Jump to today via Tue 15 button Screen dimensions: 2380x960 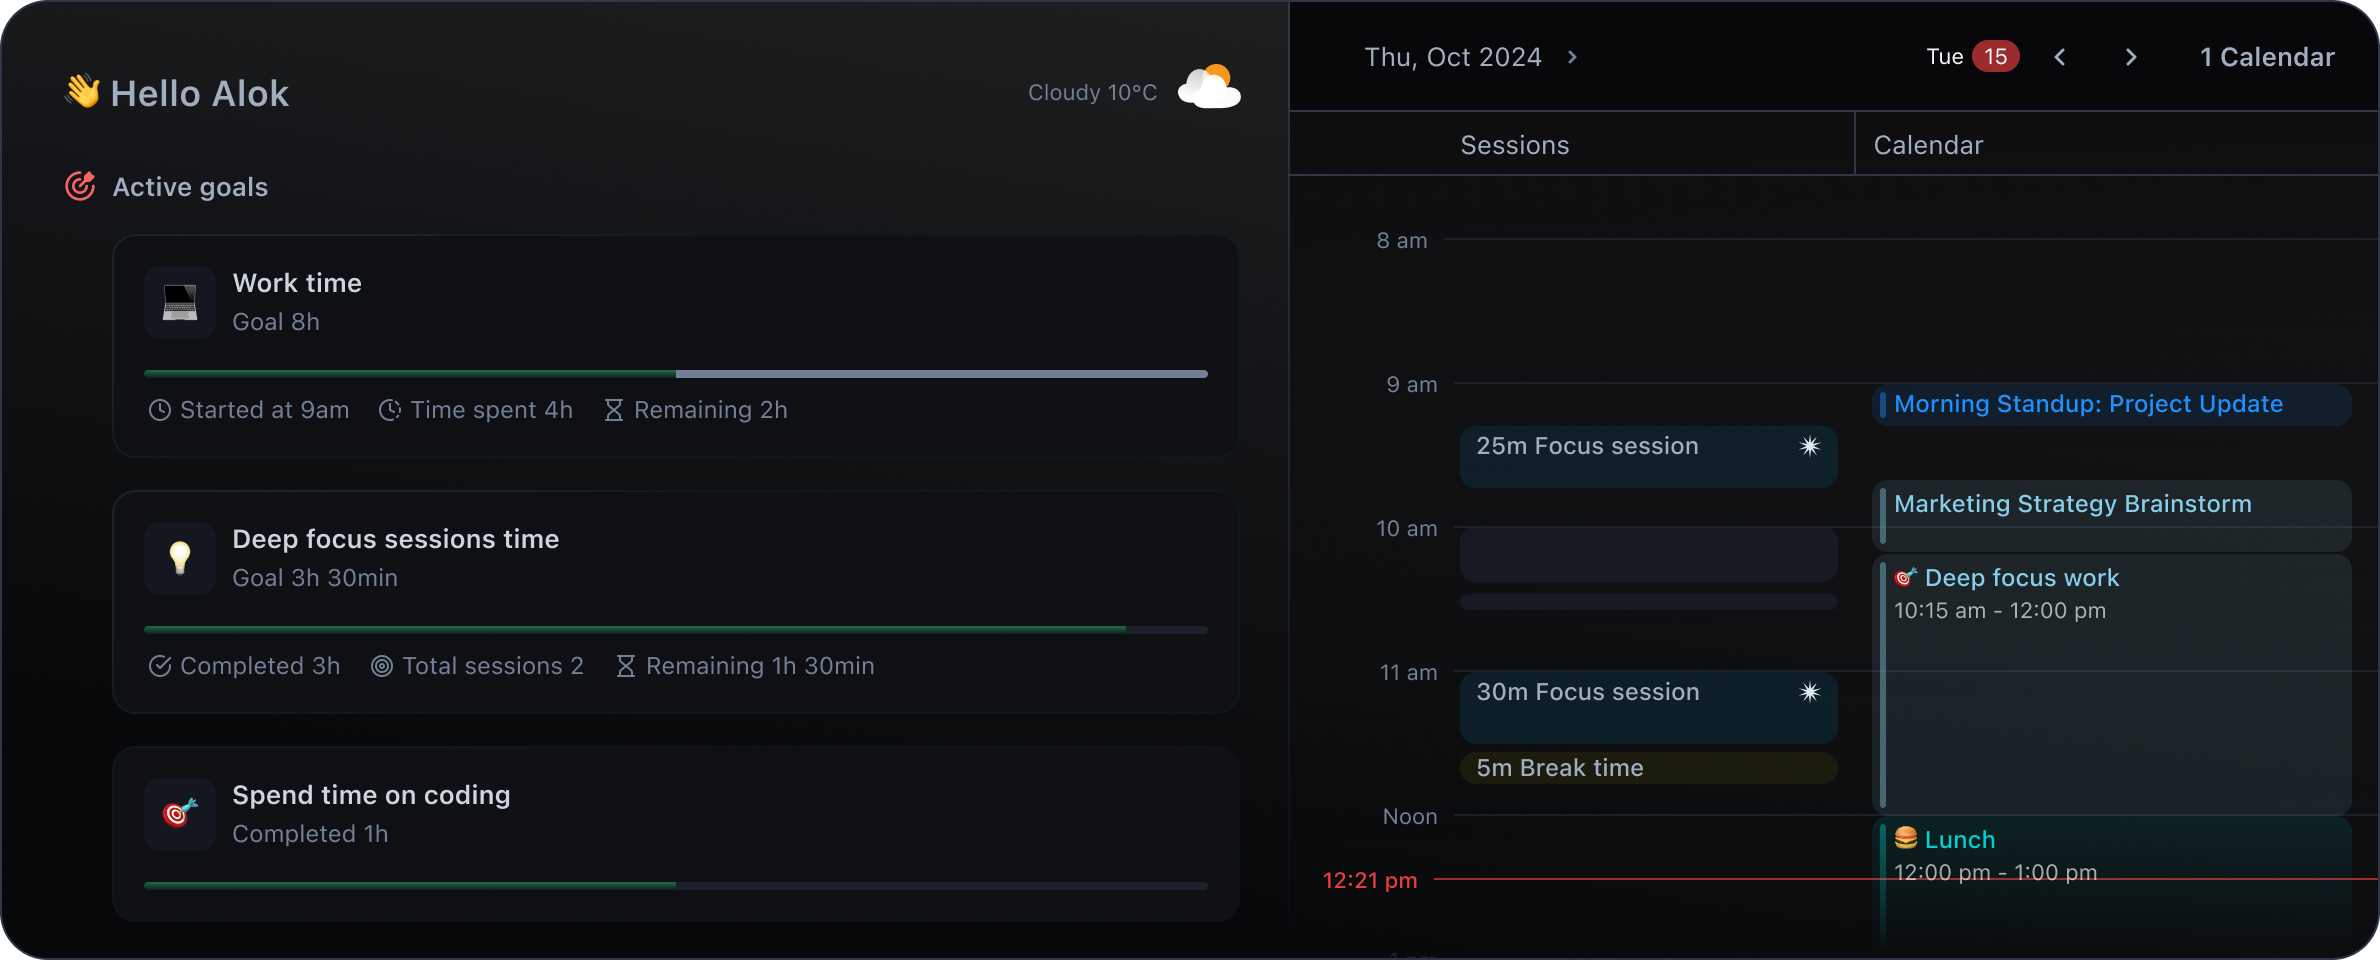[x=1971, y=57]
